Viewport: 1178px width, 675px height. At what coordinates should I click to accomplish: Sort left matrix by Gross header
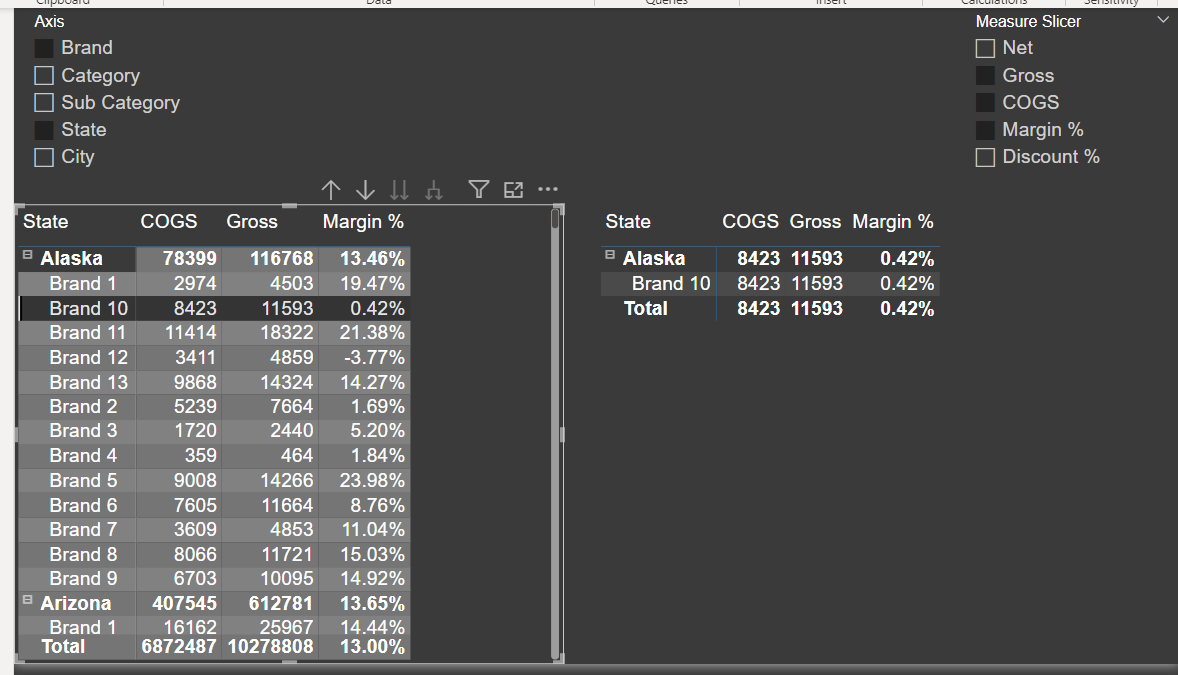coord(252,222)
